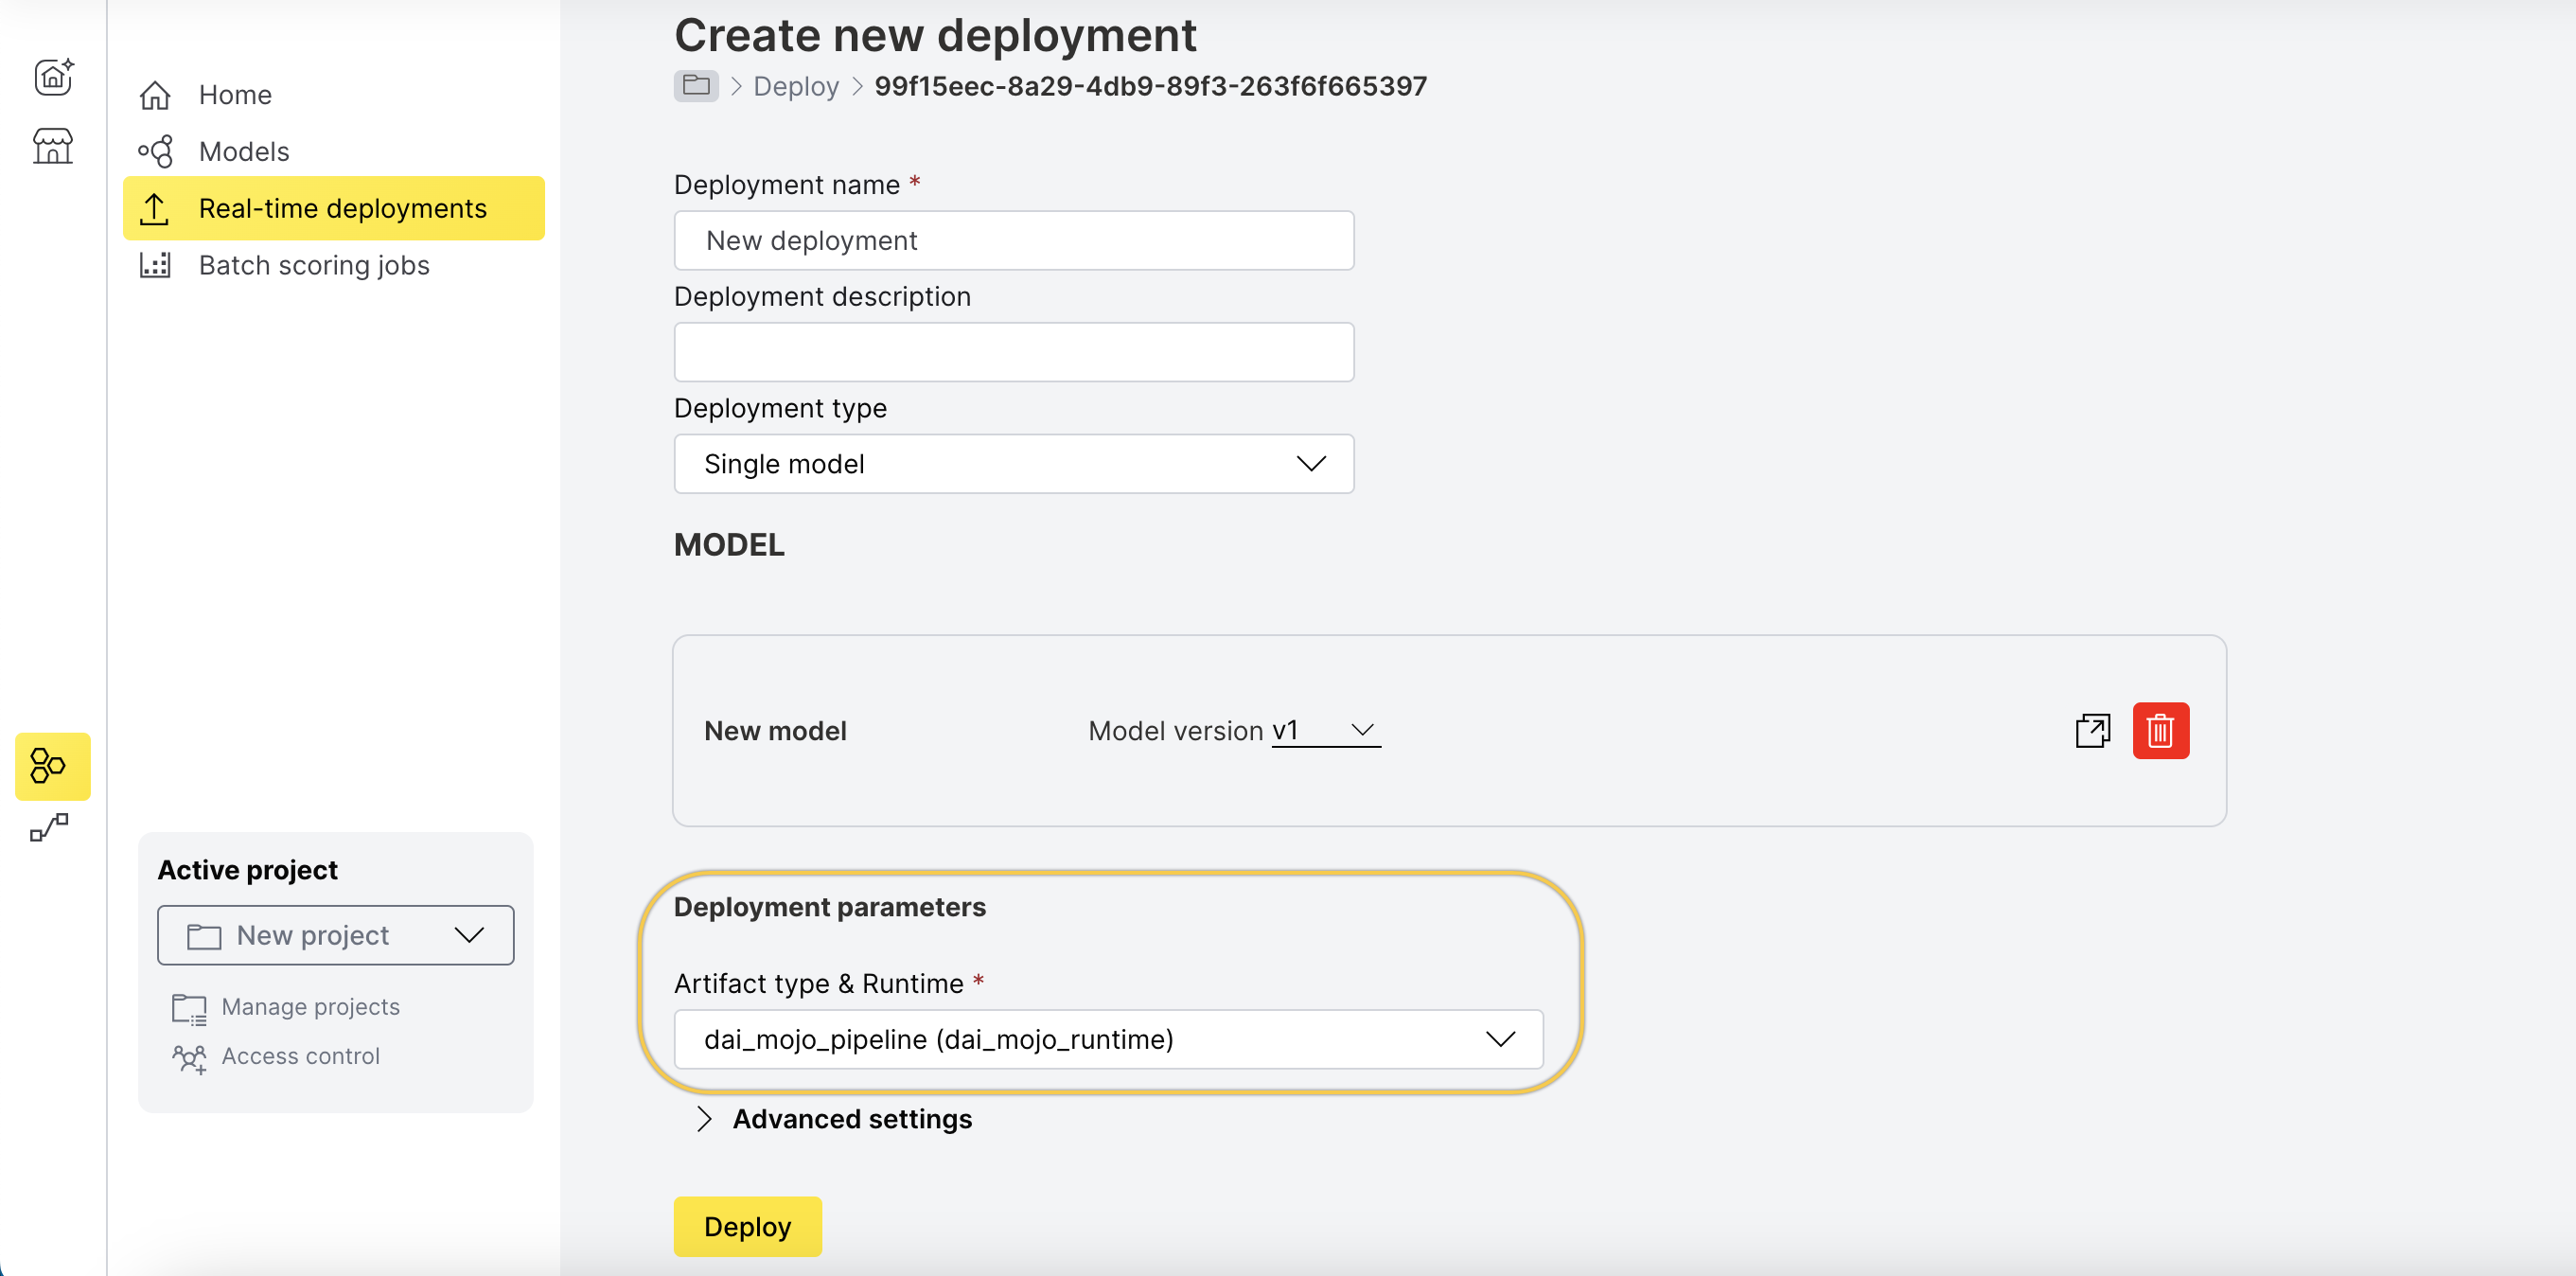The image size is (2576, 1276).
Task: Open the pipeline steps icon in left rail
Action: click(49, 827)
